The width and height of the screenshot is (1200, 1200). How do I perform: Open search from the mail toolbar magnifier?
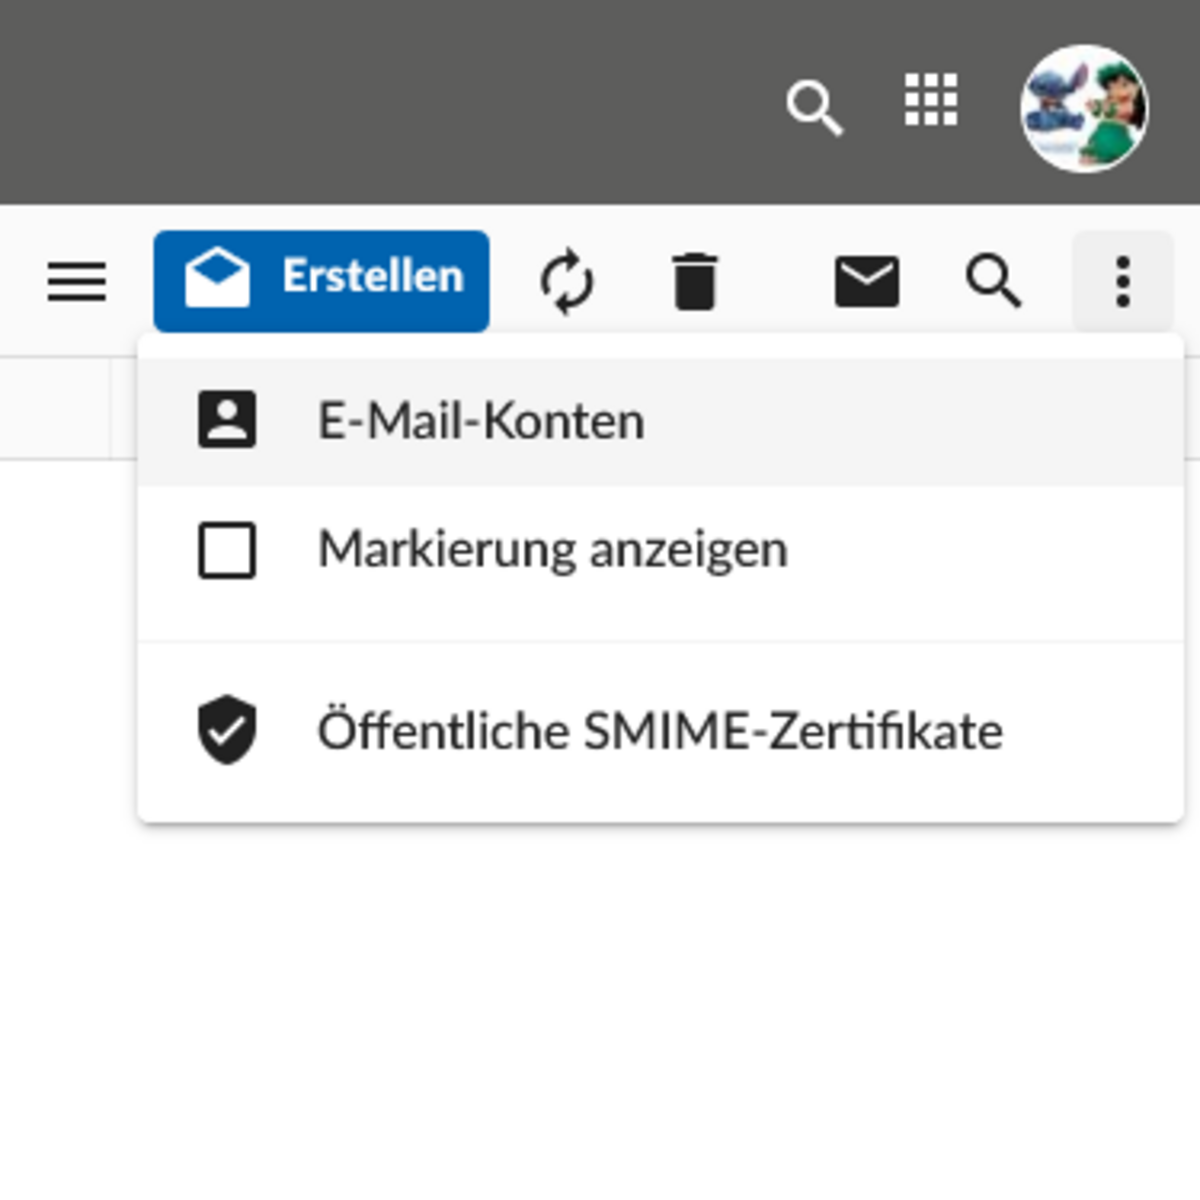[x=993, y=281]
